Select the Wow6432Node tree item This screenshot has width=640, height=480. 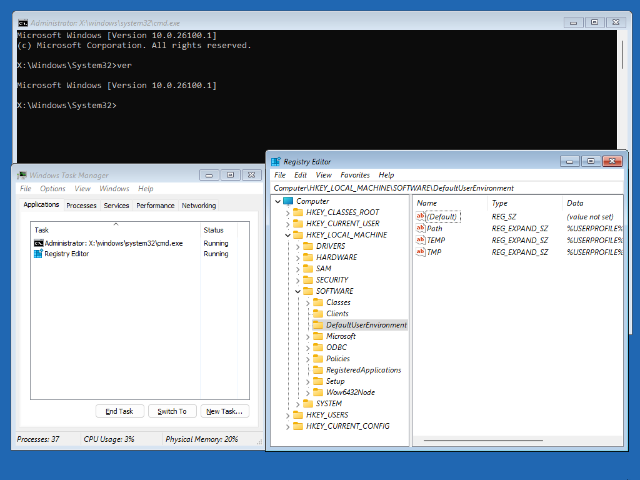pos(350,392)
